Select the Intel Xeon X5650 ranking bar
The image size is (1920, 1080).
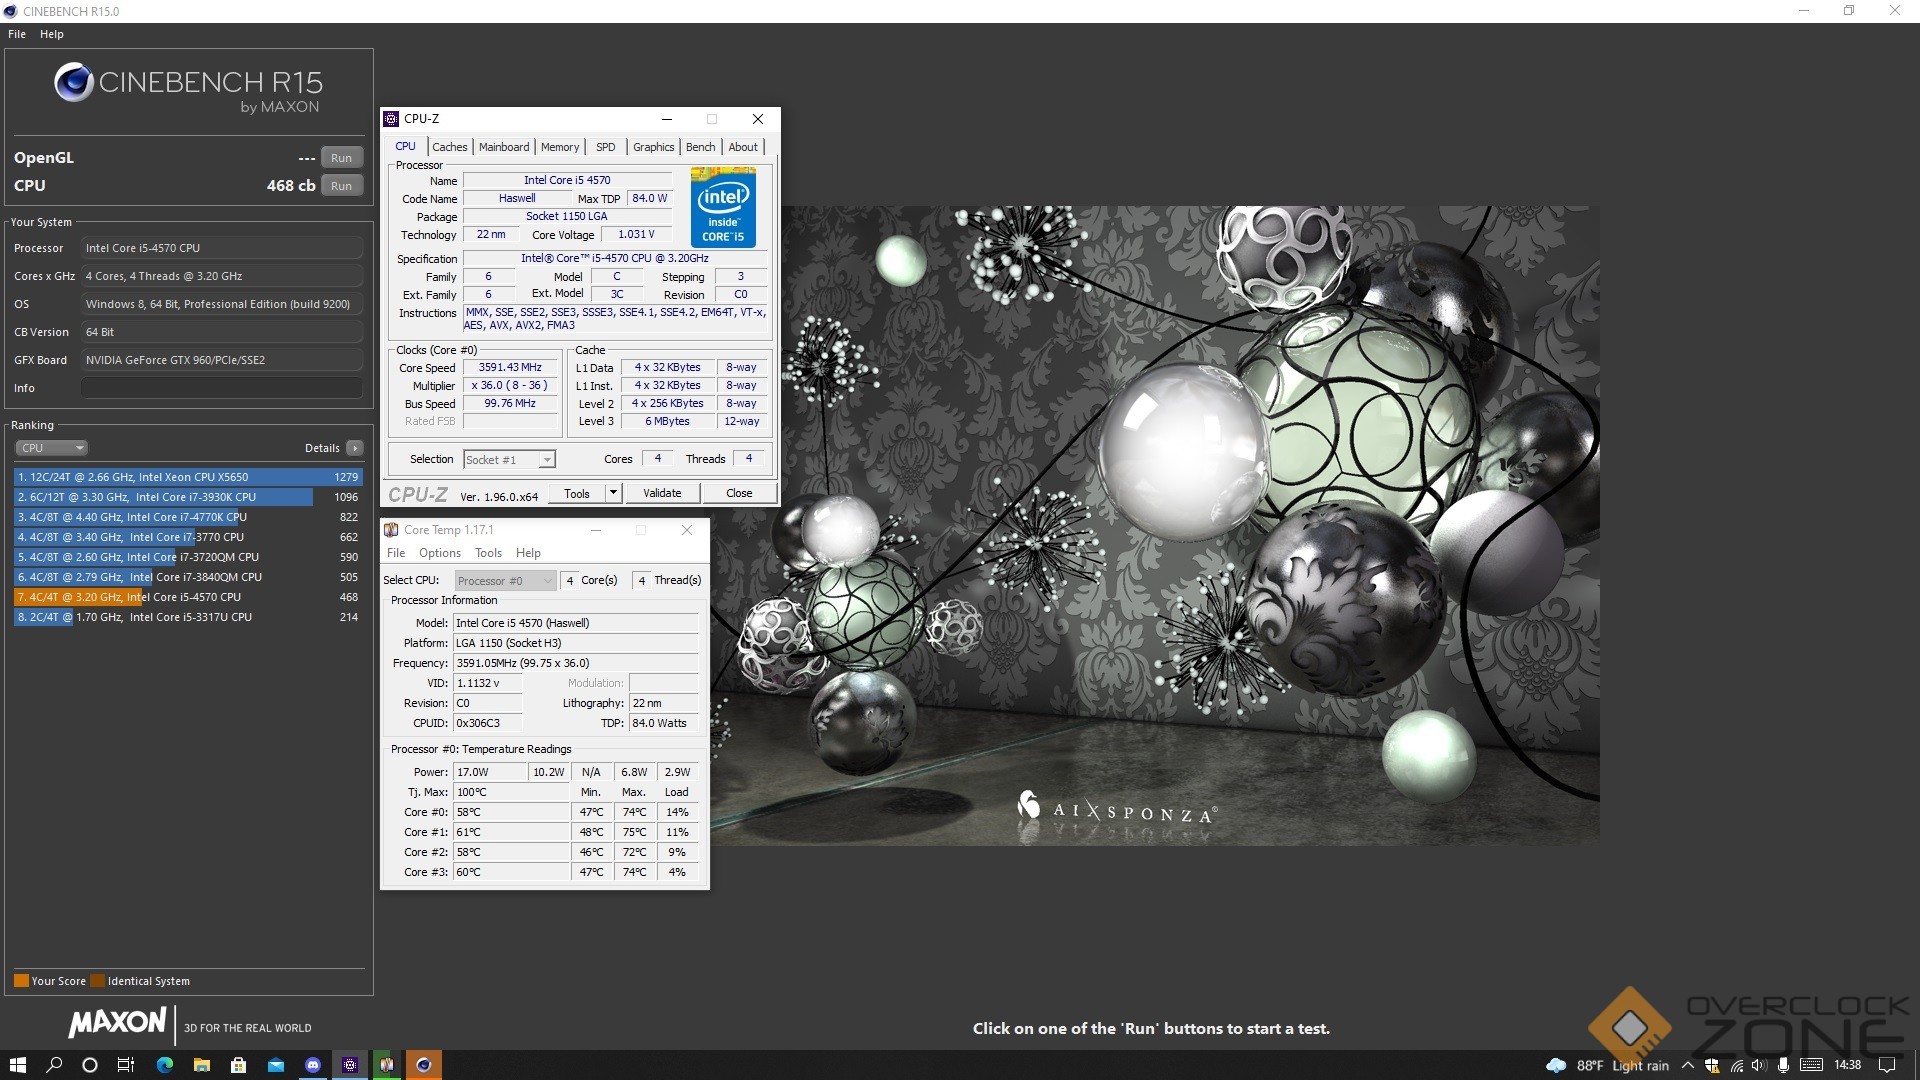click(188, 477)
